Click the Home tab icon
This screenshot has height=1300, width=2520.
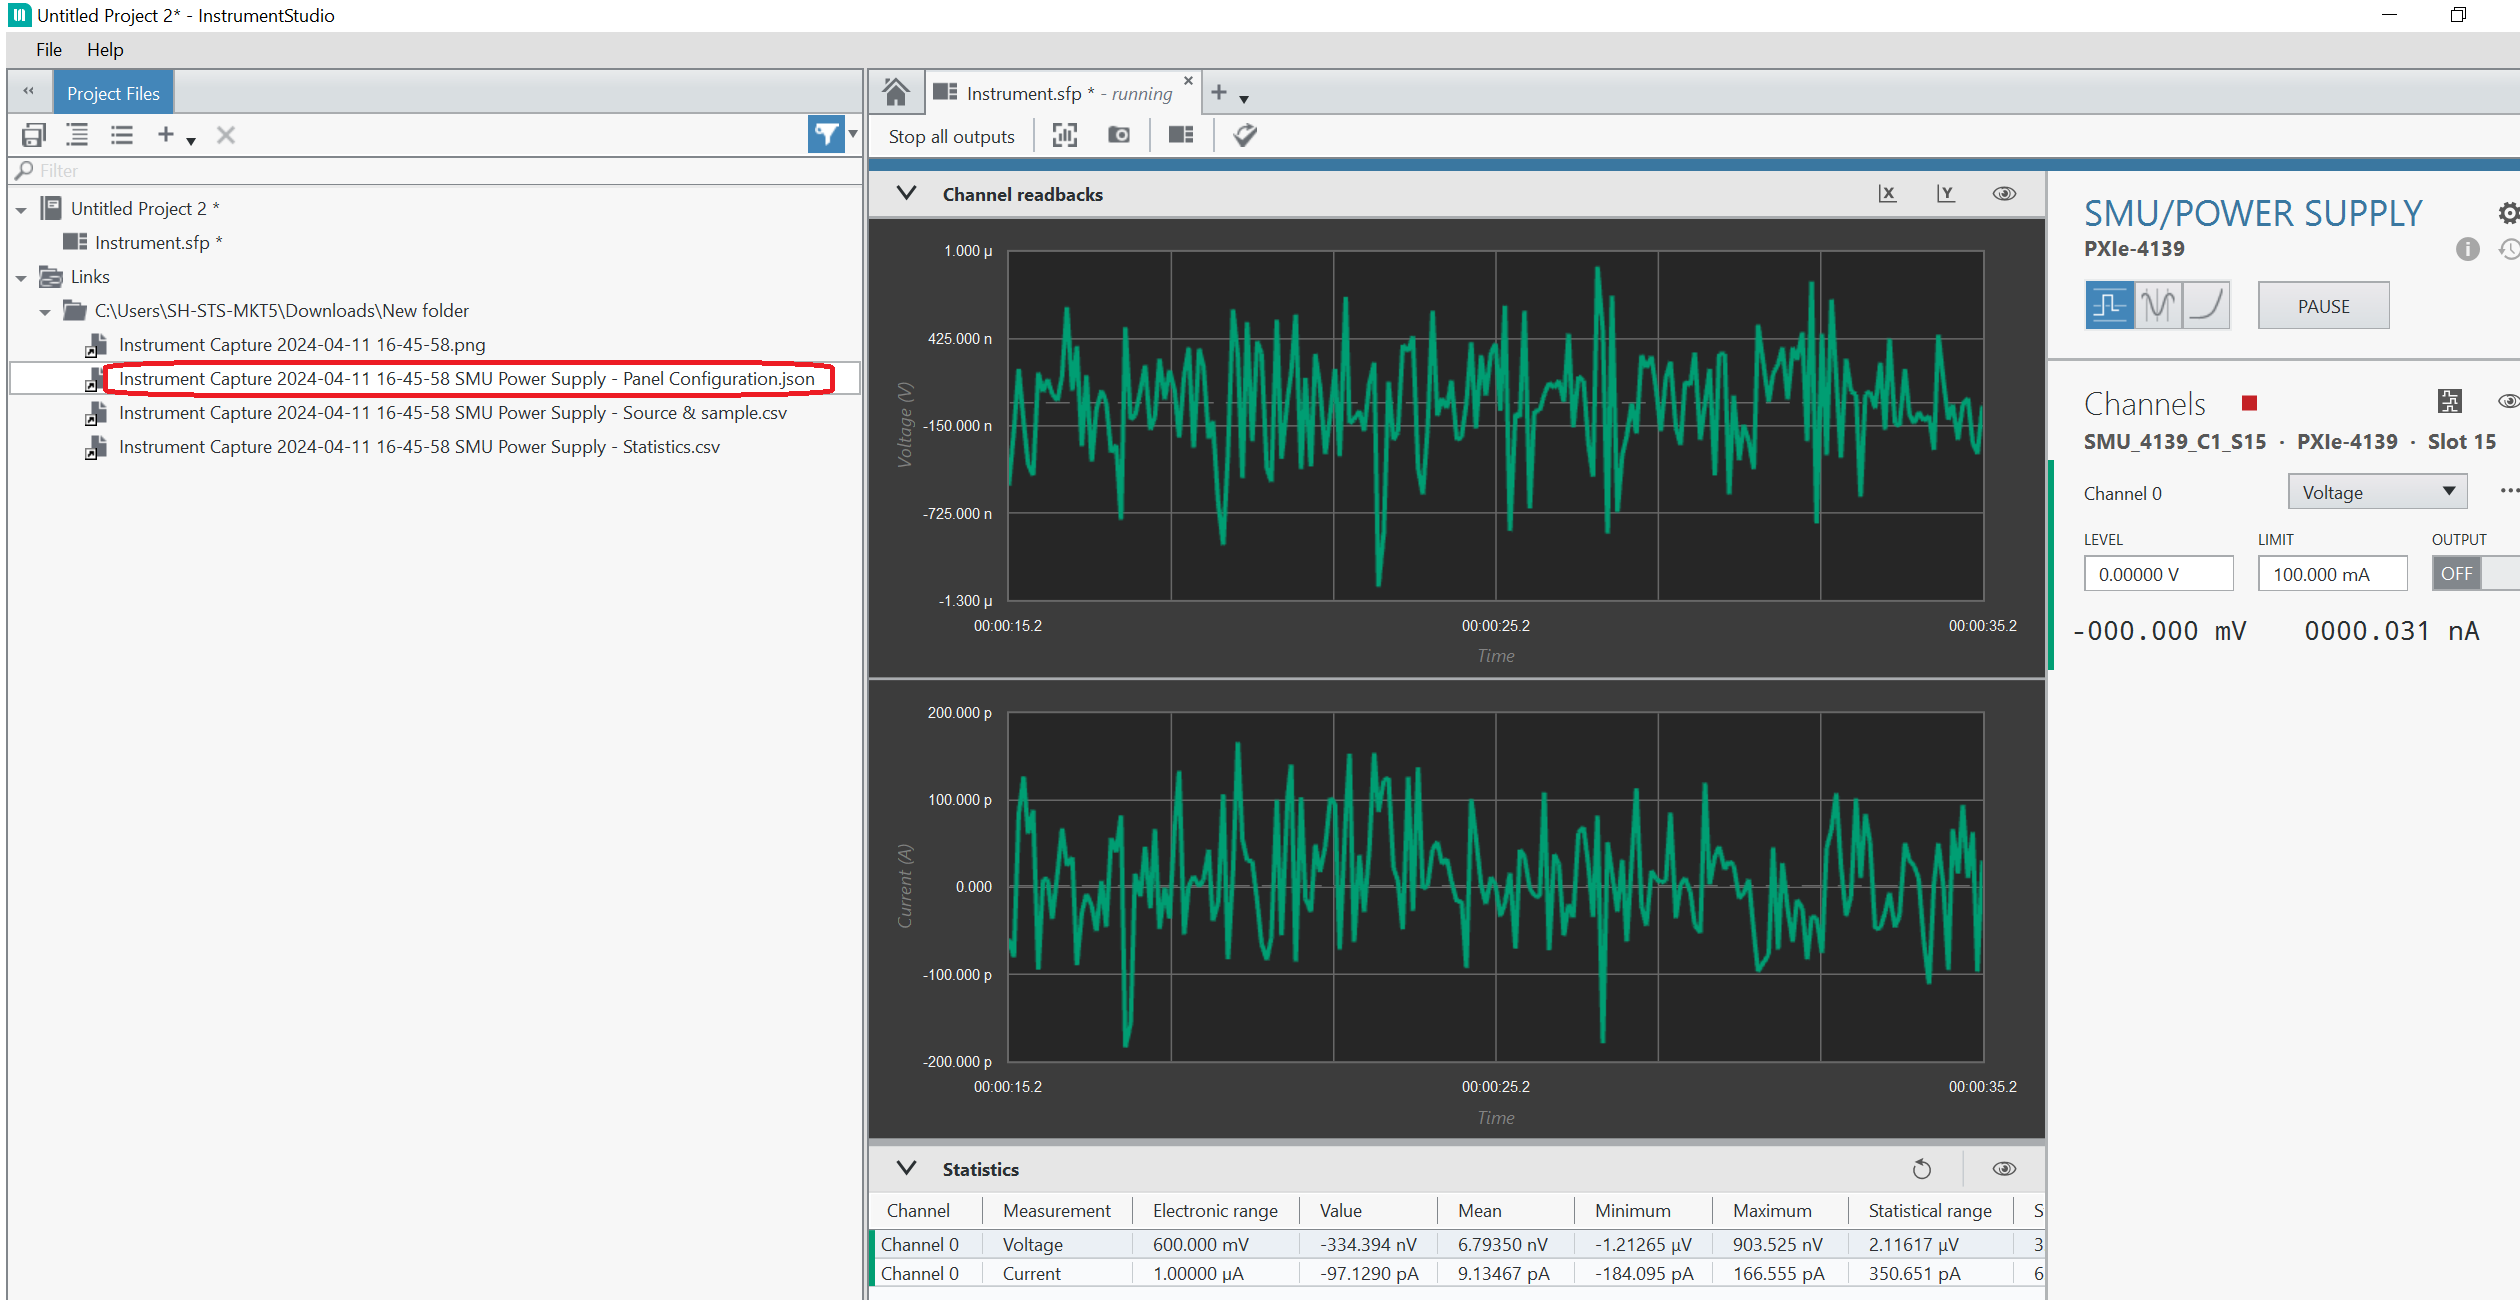click(x=895, y=93)
